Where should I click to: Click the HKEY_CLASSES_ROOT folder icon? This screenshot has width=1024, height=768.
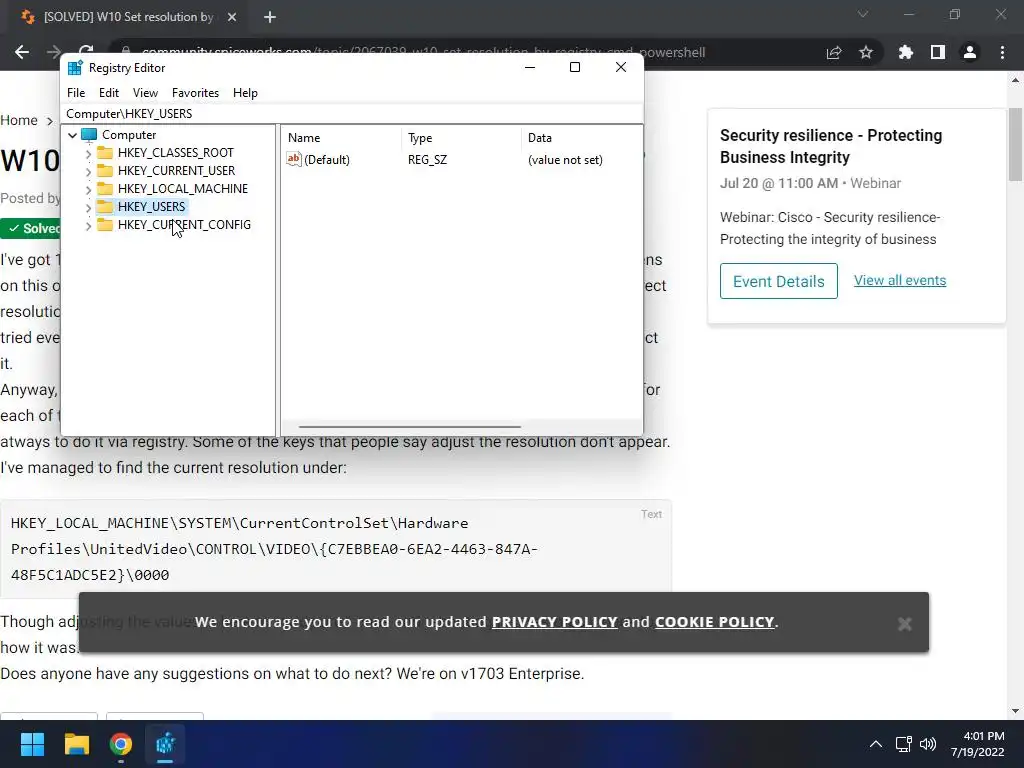click(x=104, y=153)
